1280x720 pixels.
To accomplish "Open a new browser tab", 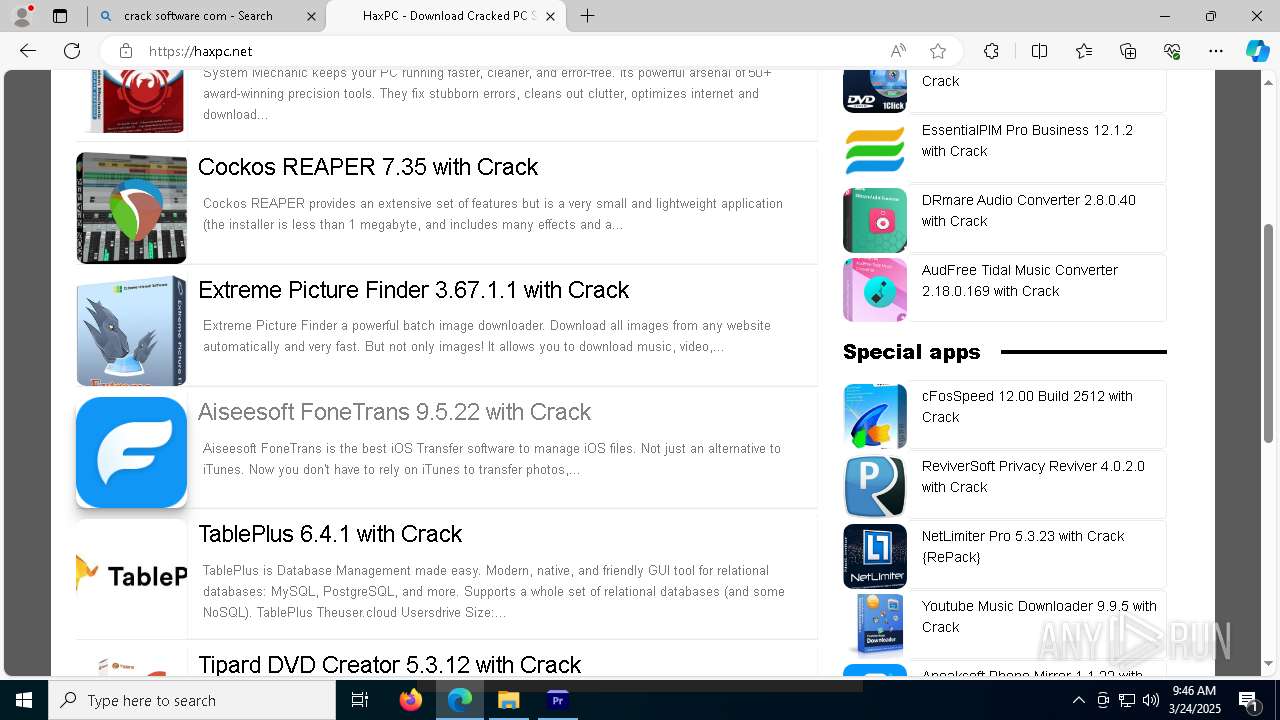I will pyautogui.click(x=588, y=16).
